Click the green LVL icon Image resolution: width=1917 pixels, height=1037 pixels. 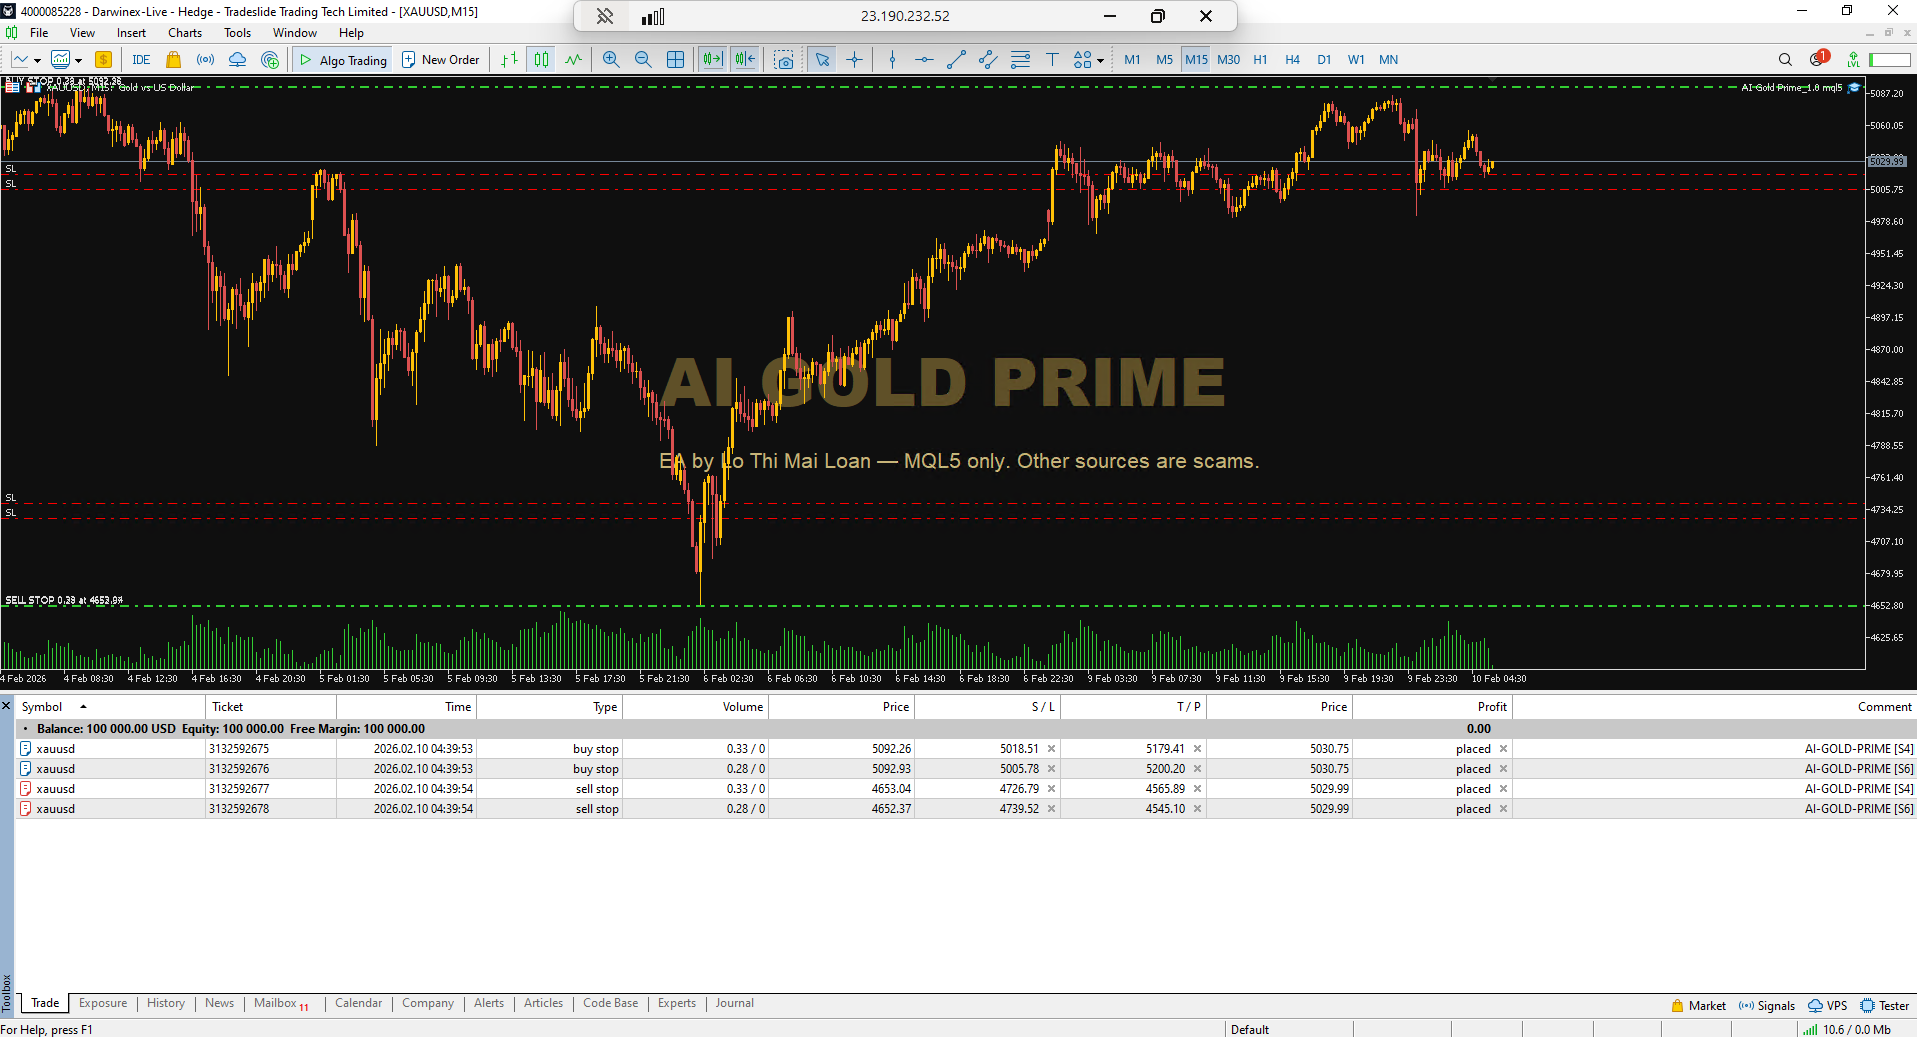[1853, 60]
